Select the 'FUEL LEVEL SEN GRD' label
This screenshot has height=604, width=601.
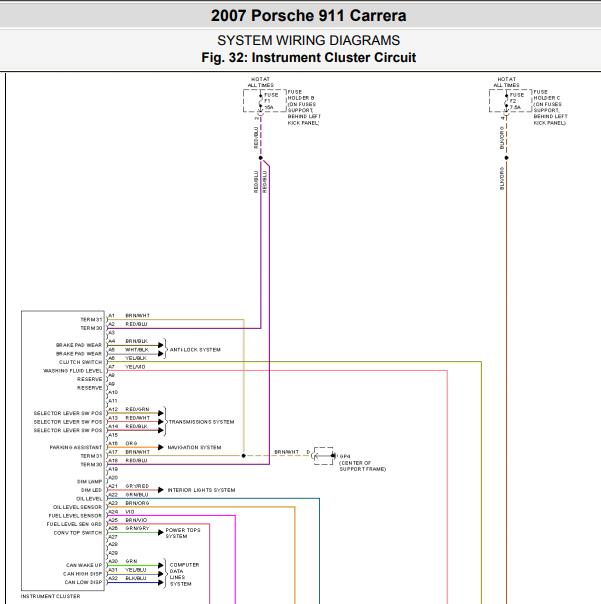pos(74,524)
